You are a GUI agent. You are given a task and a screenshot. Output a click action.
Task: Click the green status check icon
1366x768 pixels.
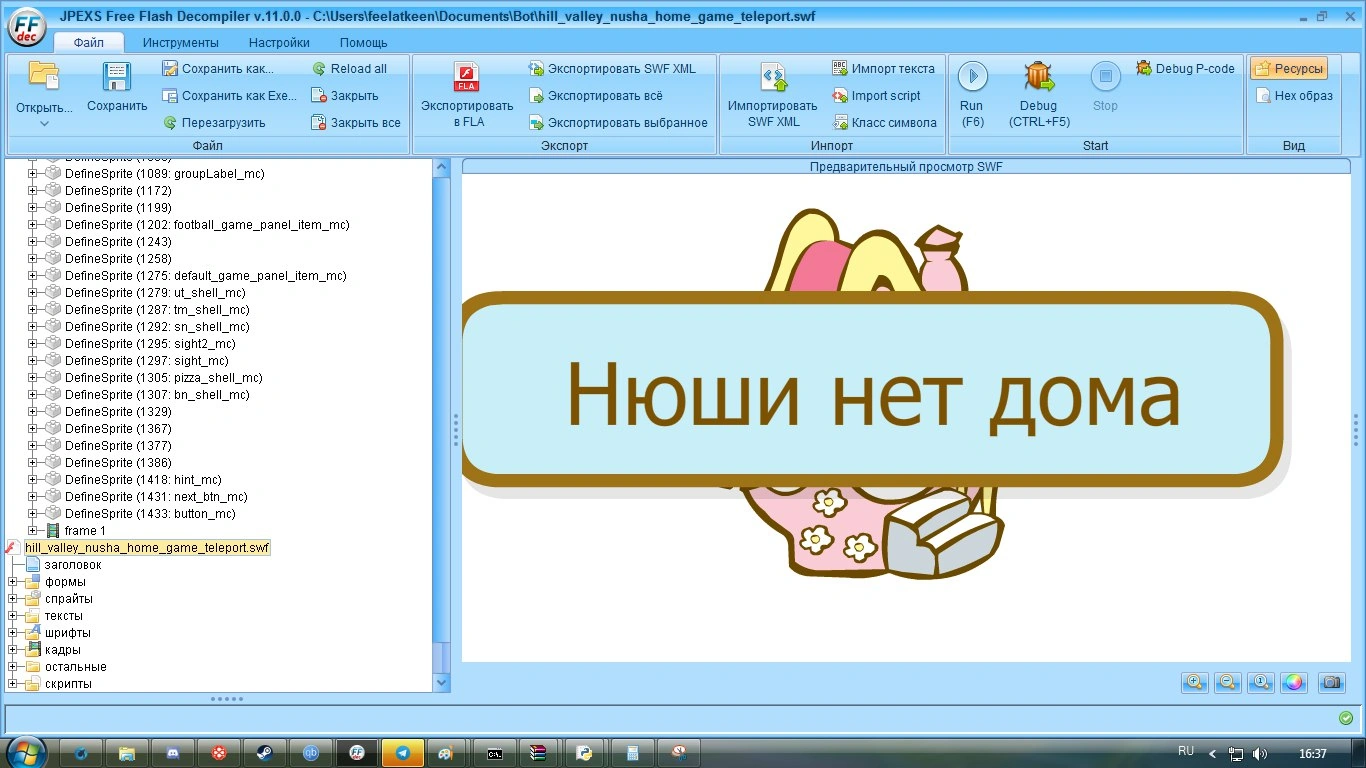click(1346, 718)
